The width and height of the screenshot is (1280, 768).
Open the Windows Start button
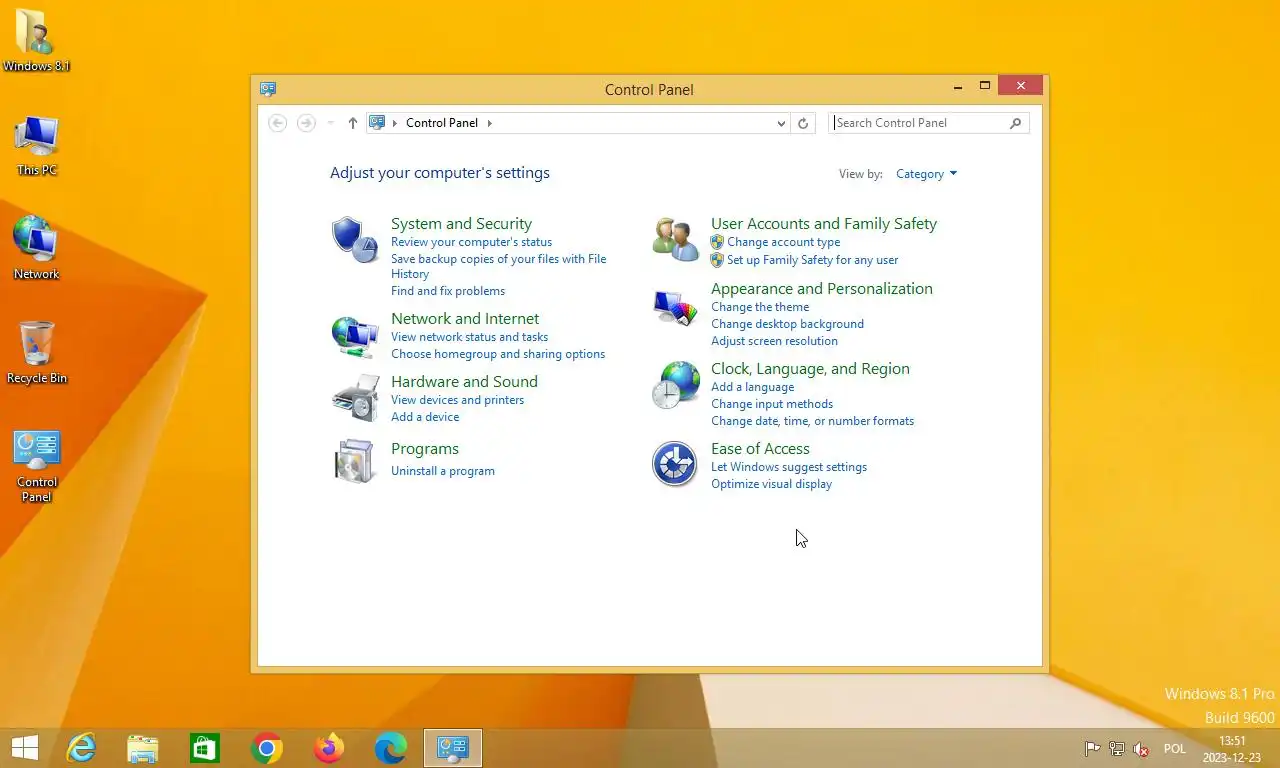pos(24,748)
